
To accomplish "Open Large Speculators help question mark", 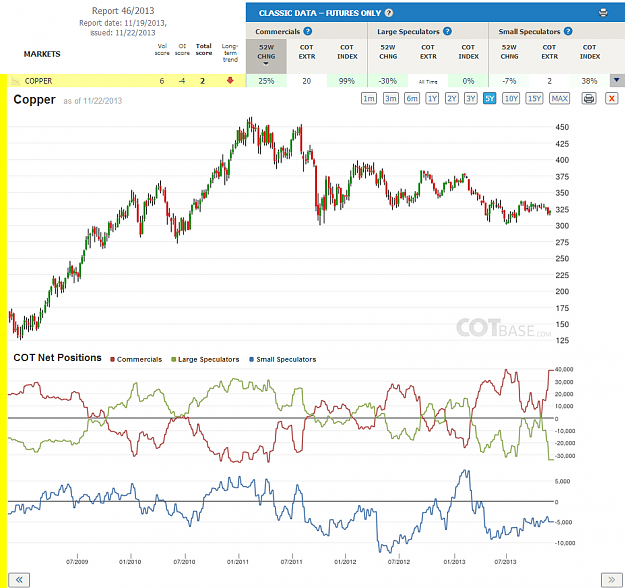I will [447, 31].
